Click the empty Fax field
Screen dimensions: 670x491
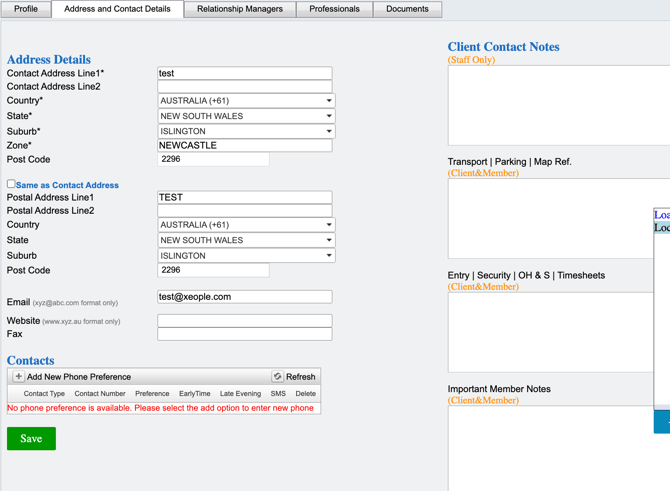[245, 334]
